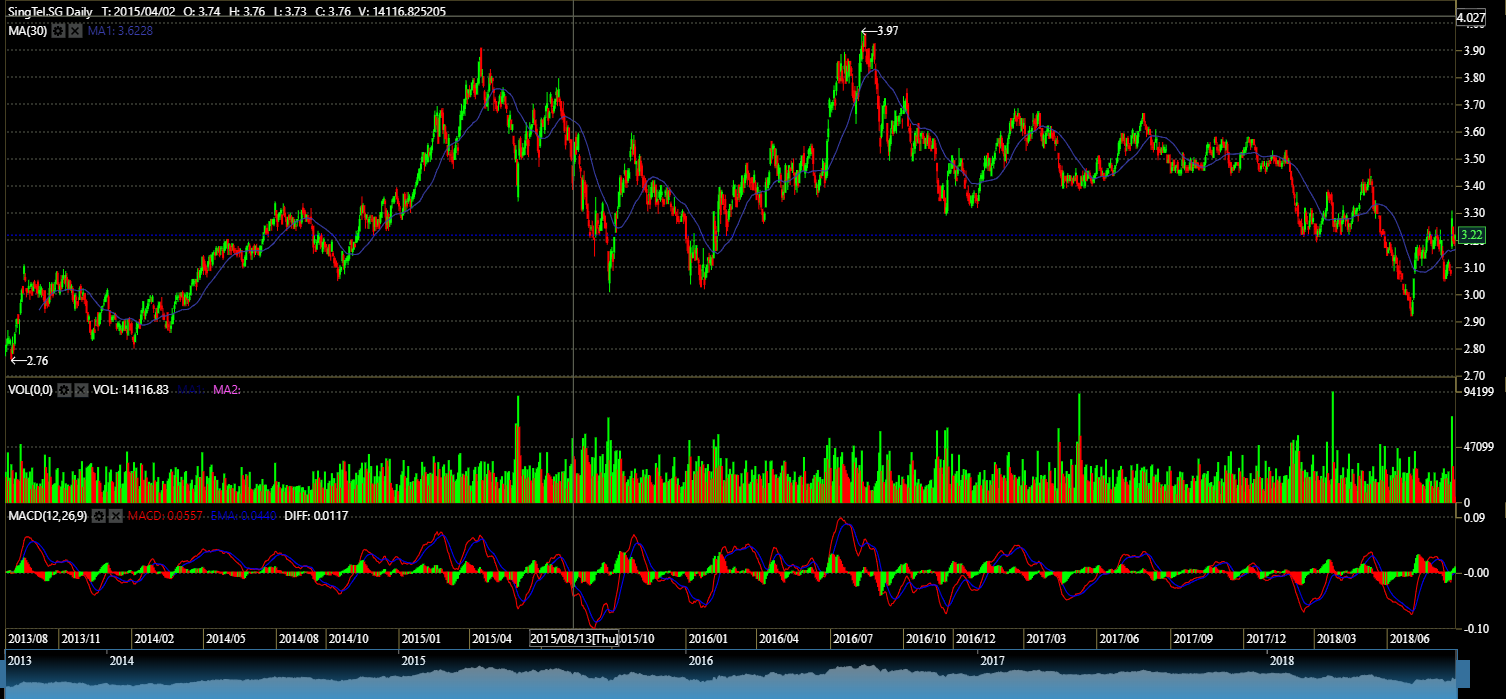
Task: Open MA(30) indicator settings gear
Action: 58,31
